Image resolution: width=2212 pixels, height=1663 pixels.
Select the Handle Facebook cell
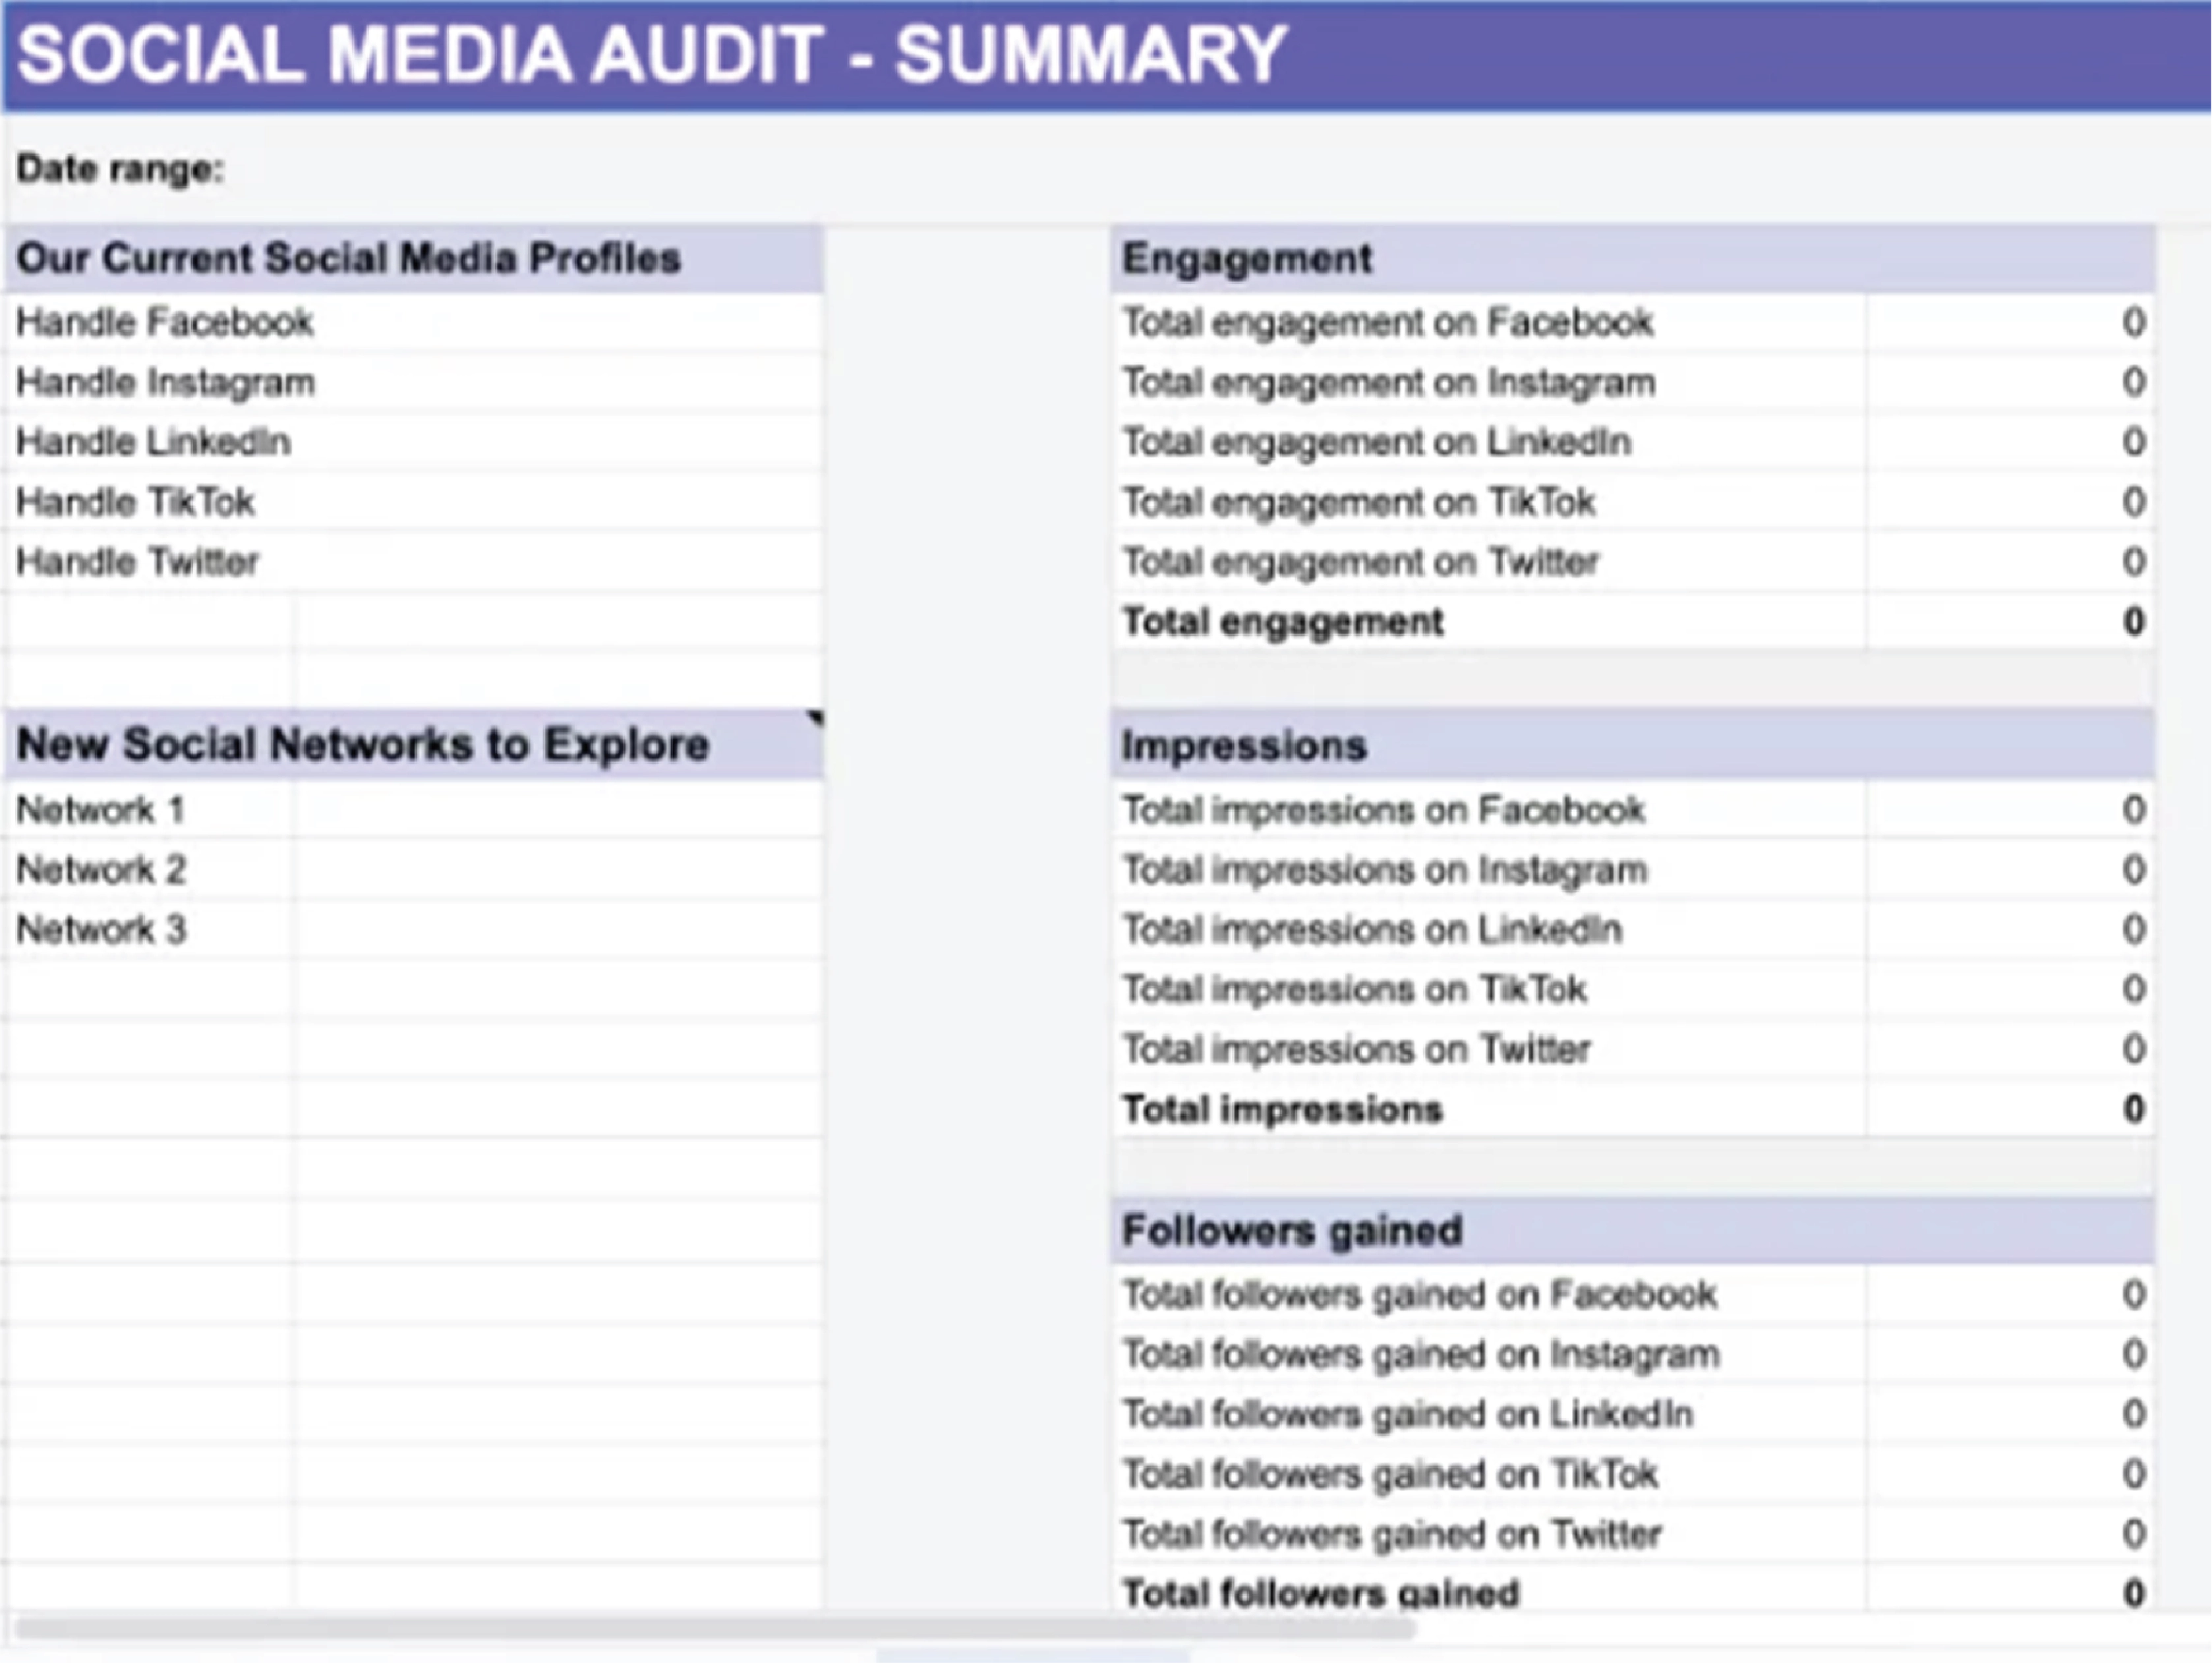tap(165, 322)
